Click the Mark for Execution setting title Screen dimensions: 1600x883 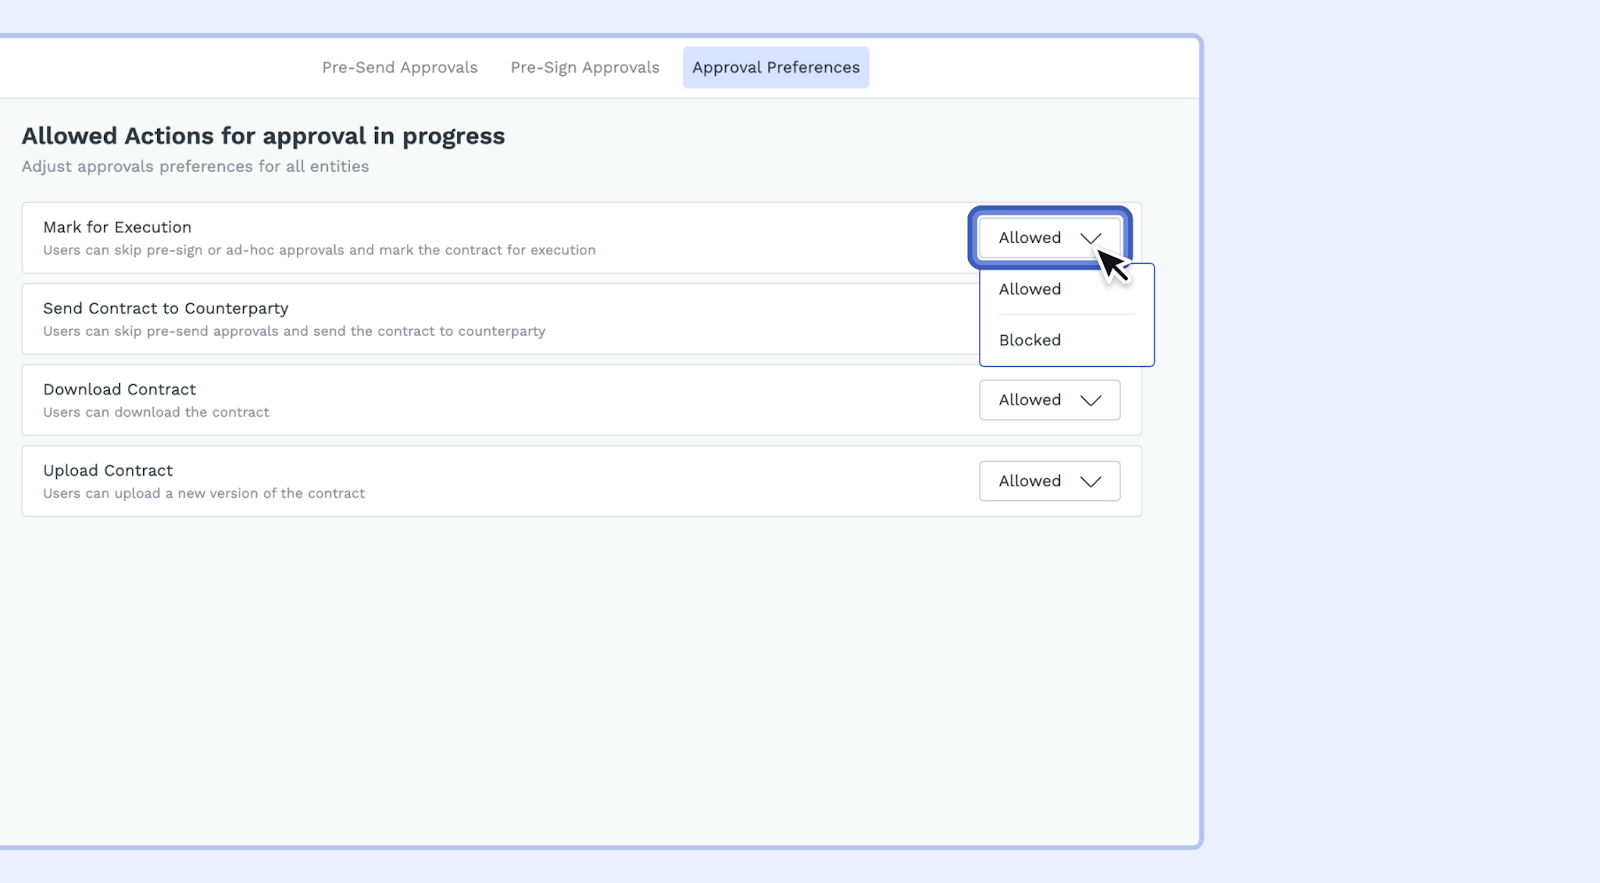[117, 227]
